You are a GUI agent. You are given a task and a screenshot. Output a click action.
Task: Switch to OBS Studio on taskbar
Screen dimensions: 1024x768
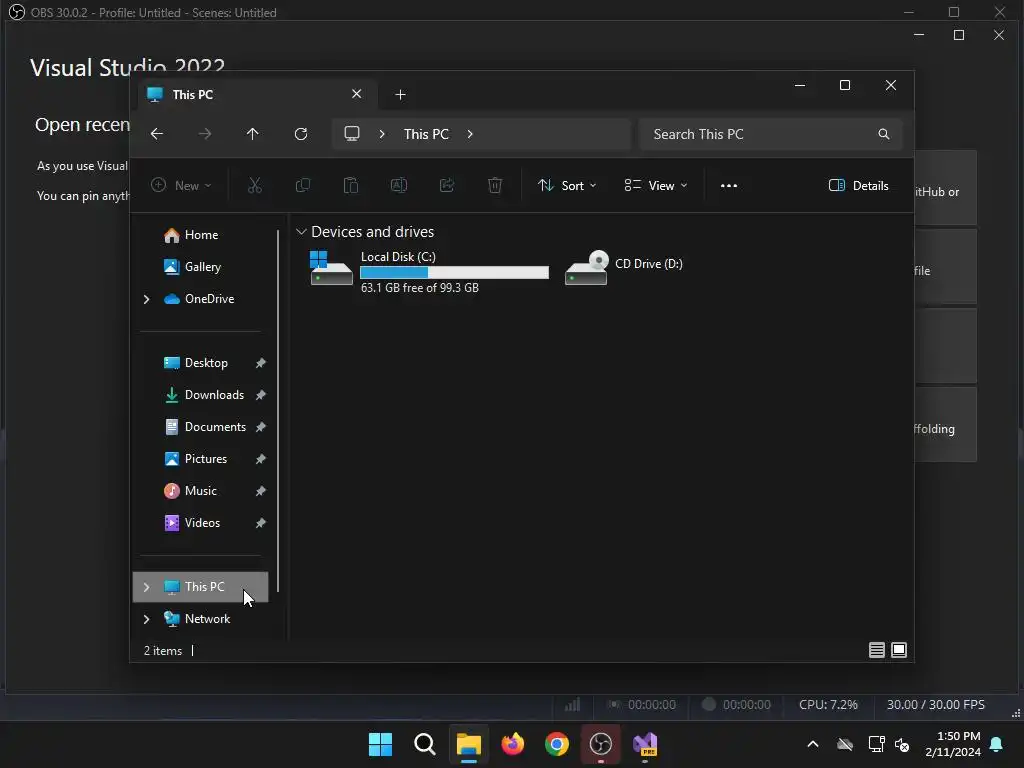[x=600, y=744]
